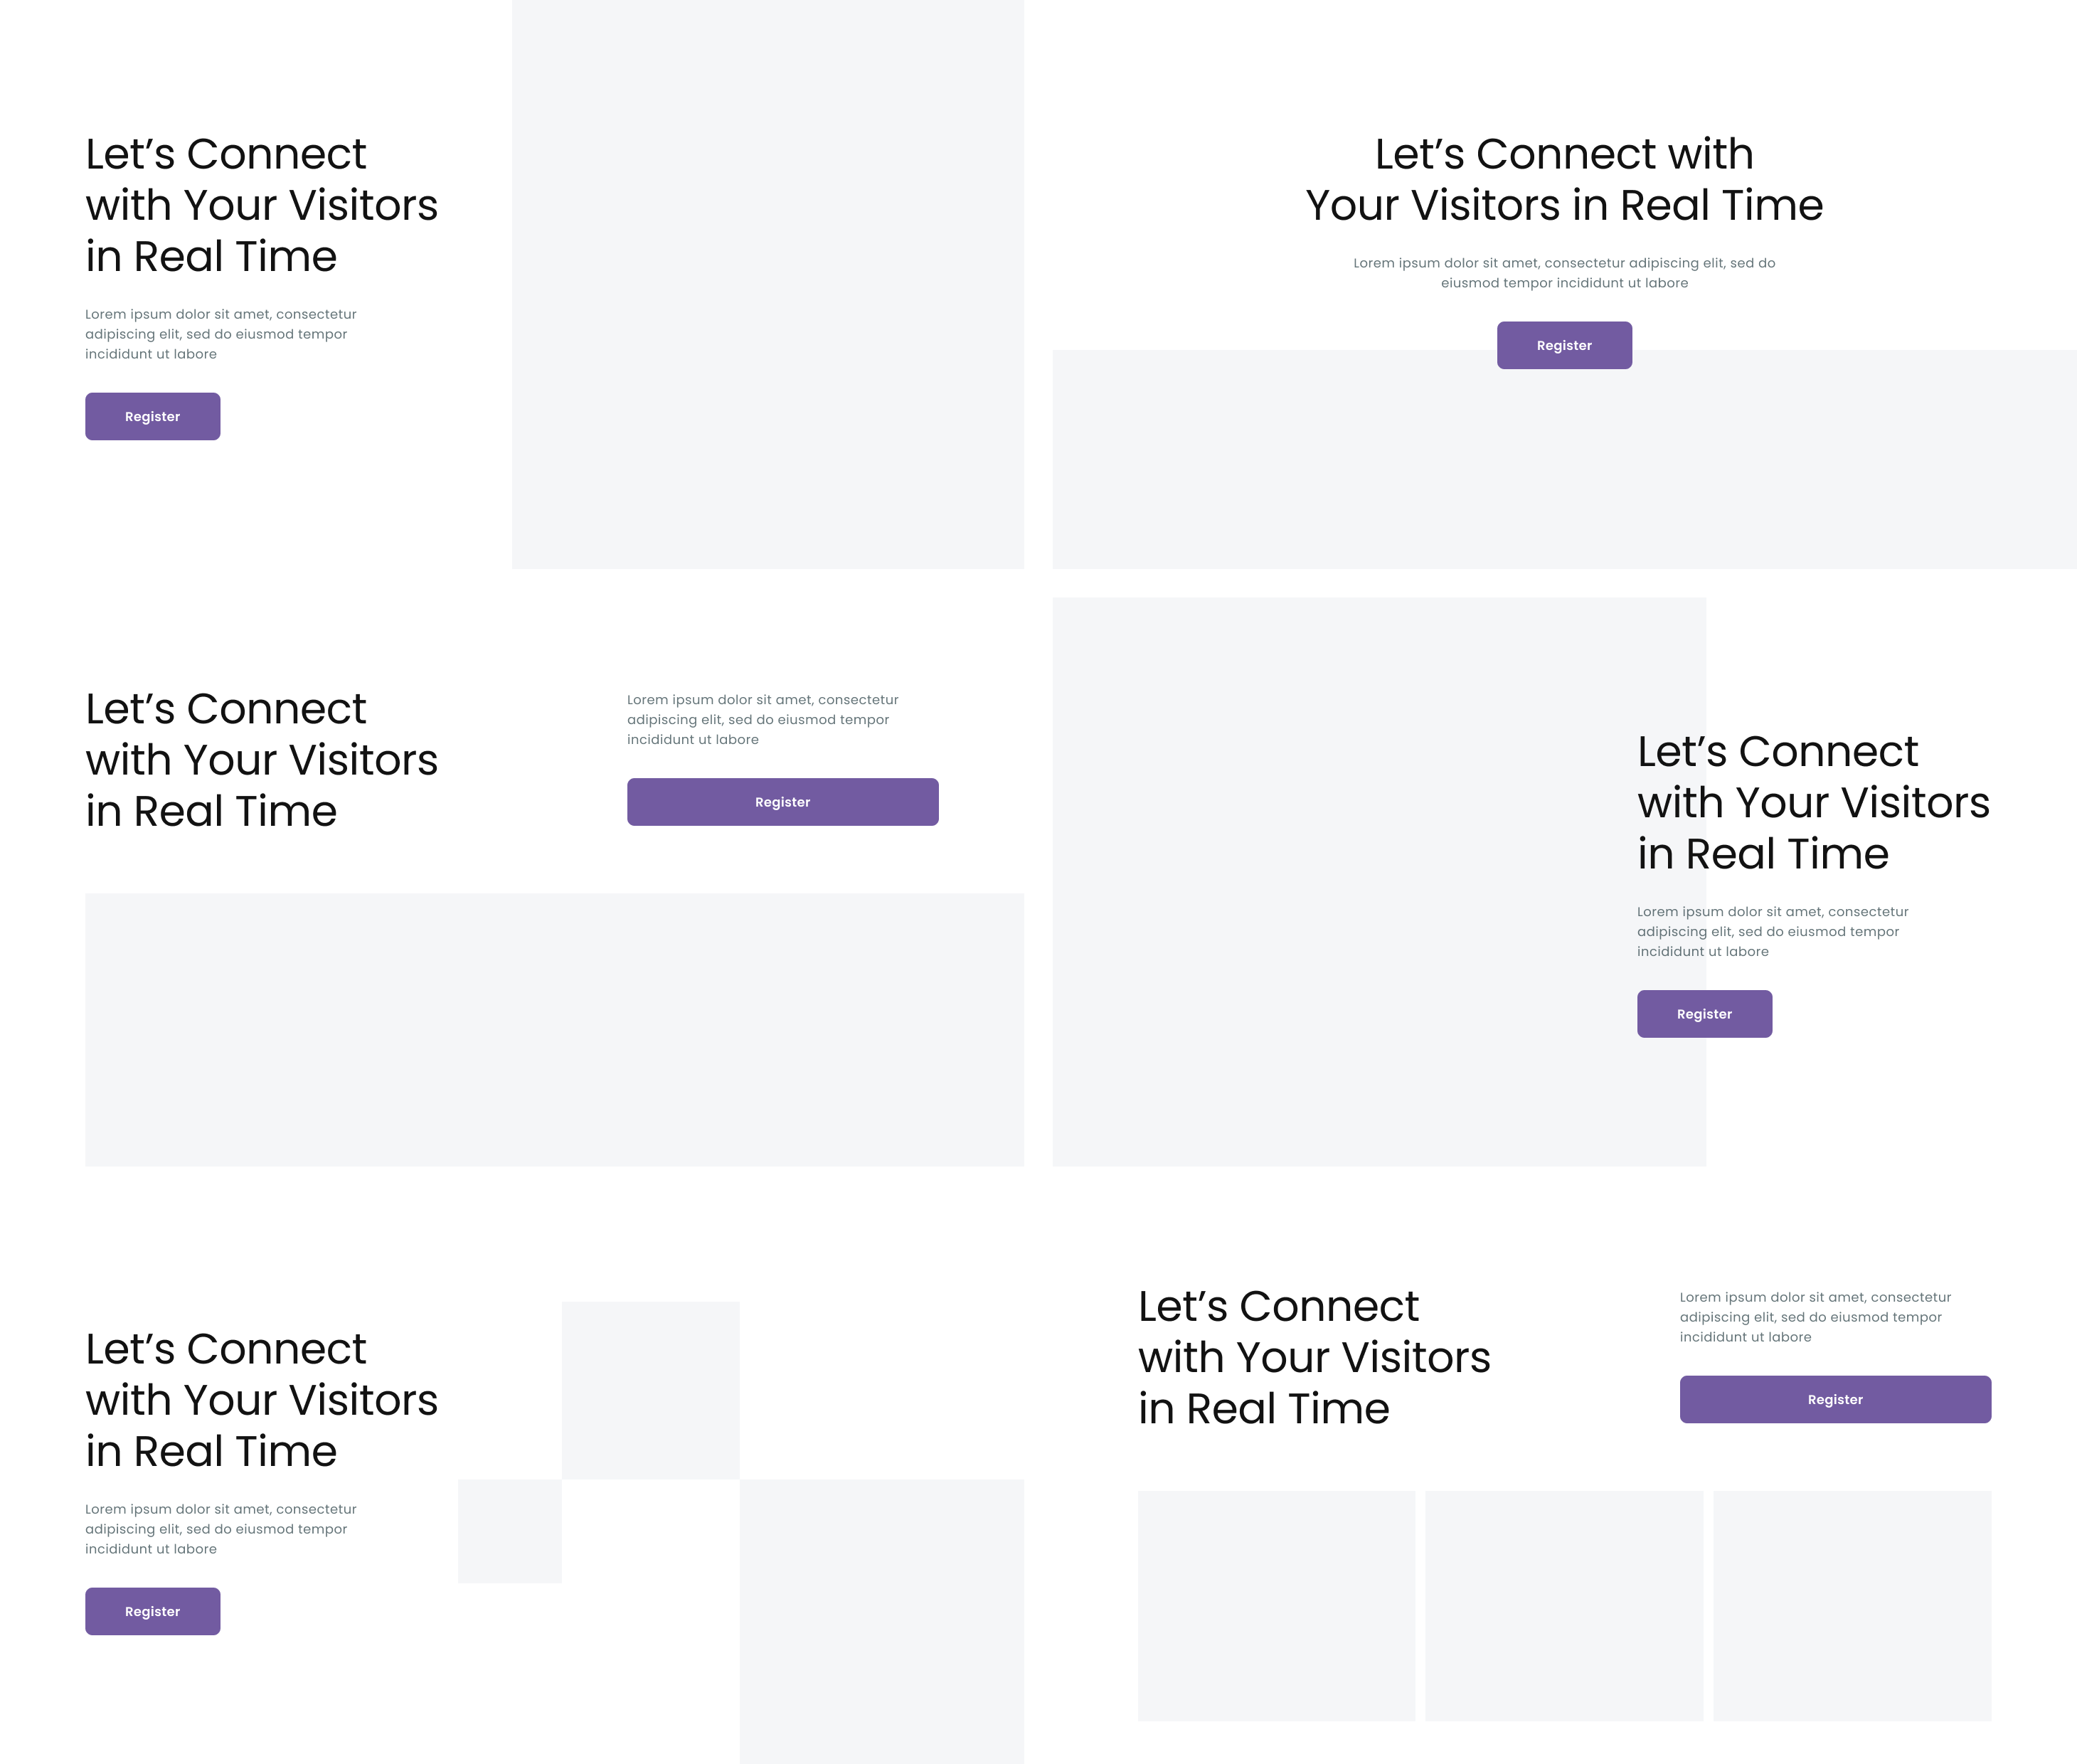Click the gray area beneath the centered Register button

(1564, 470)
